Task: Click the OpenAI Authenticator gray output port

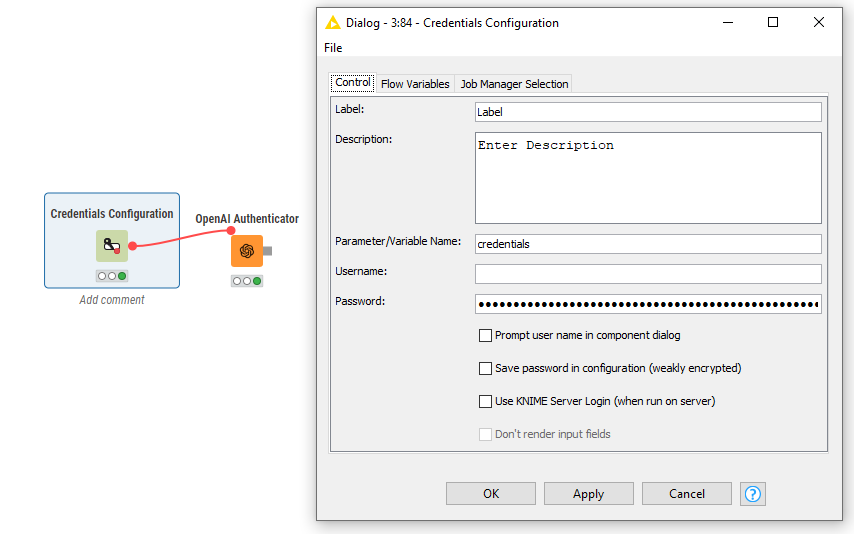Action: point(268,251)
